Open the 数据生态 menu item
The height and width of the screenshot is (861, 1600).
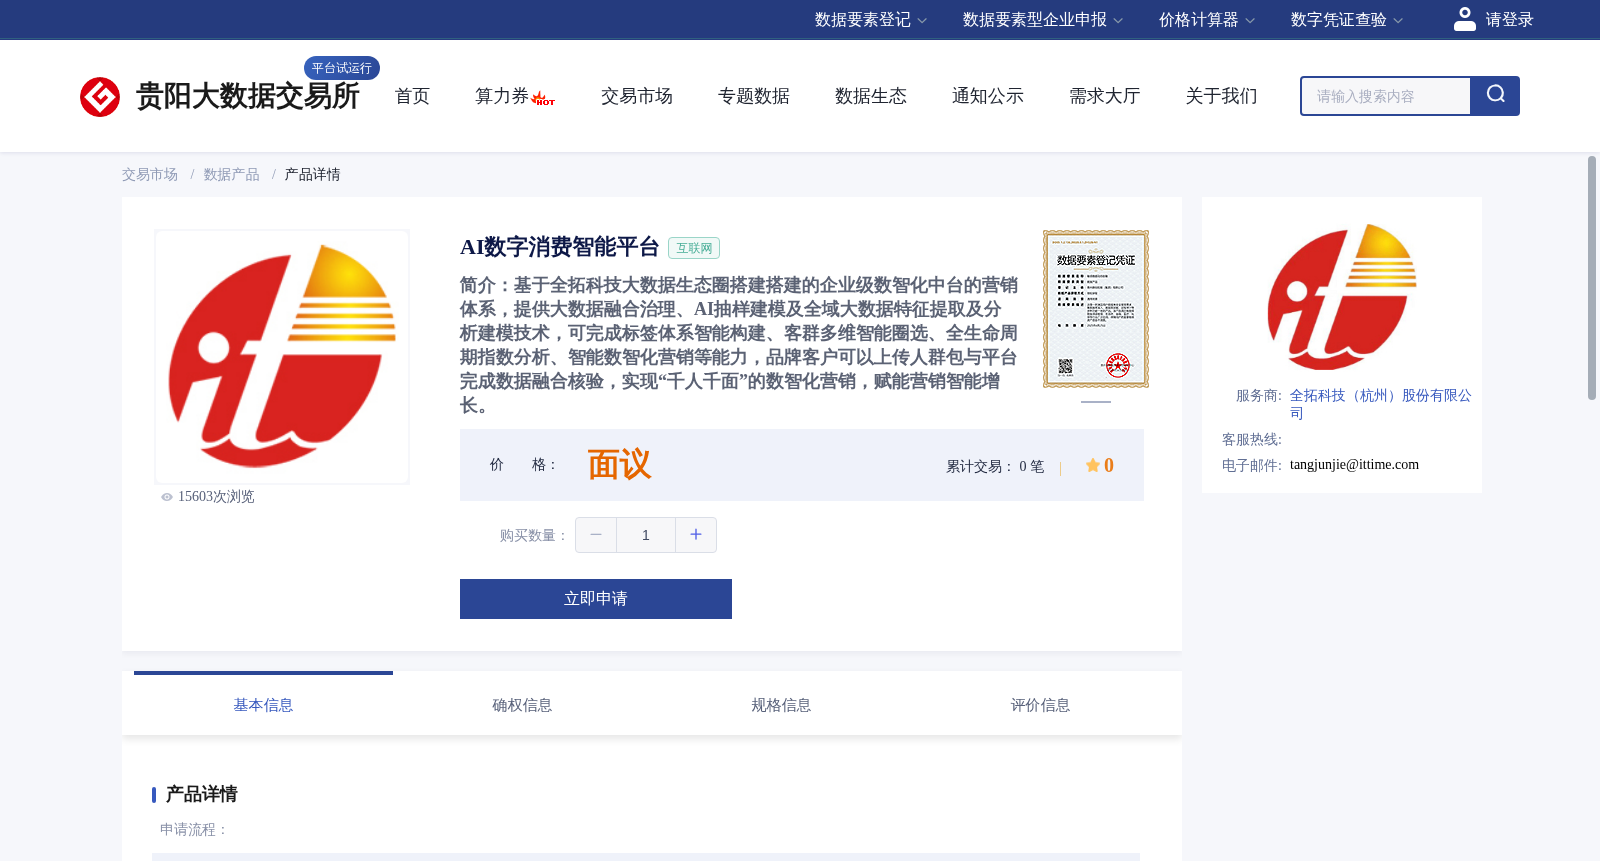(871, 96)
